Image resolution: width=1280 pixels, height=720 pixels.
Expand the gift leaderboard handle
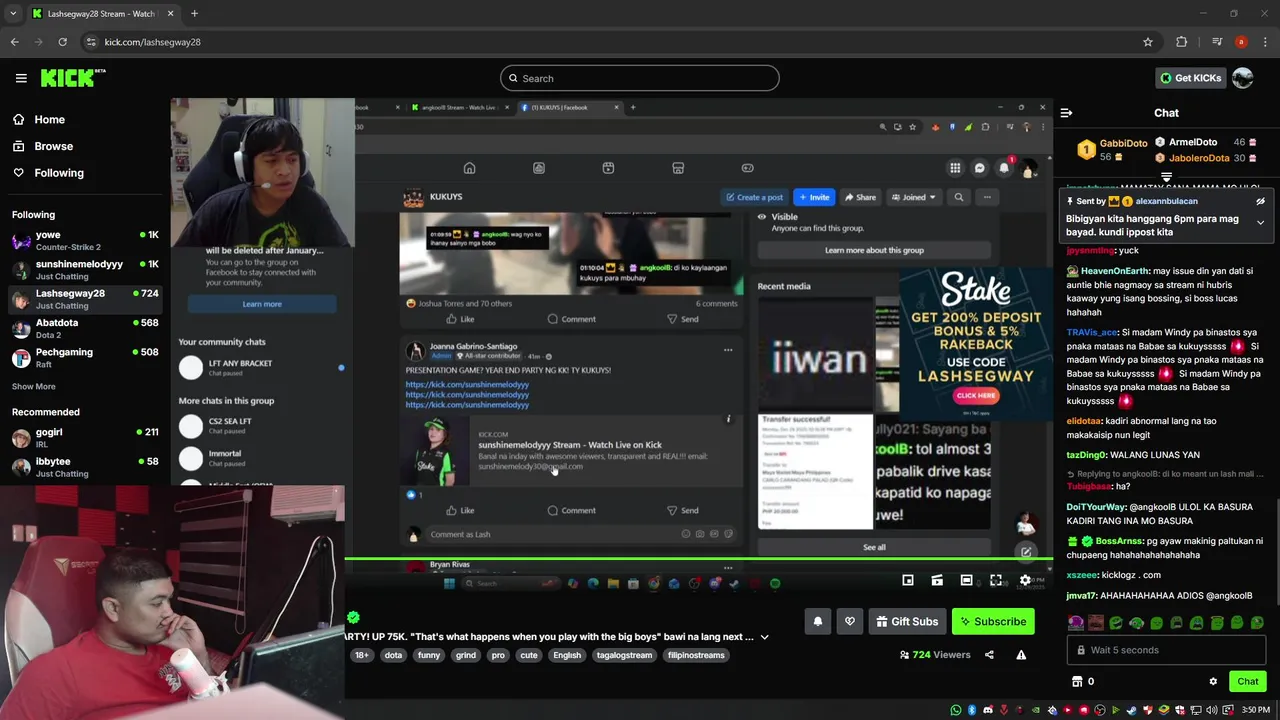point(1166,177)
